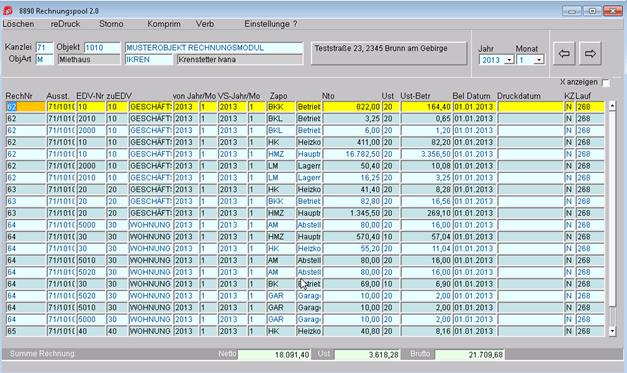Click the Ust-Betr value 164,40
Image resolution: width=627 pixels, height=373 pixels.
coord(426,107)
